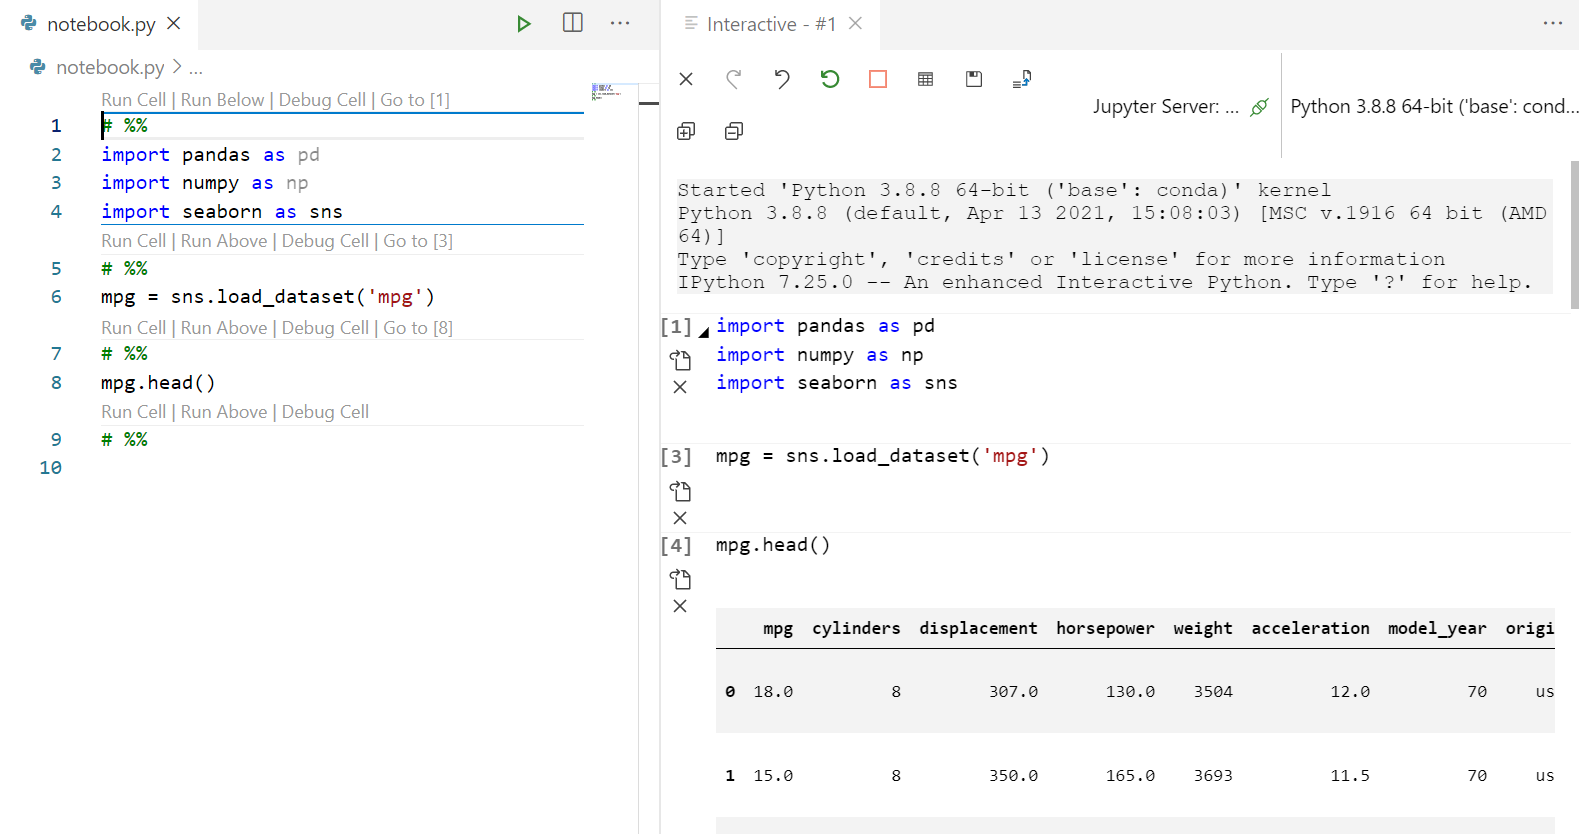
Task: Click 'Debug Cell' above the mpg.head() cell
Action: tap(325, 328)
